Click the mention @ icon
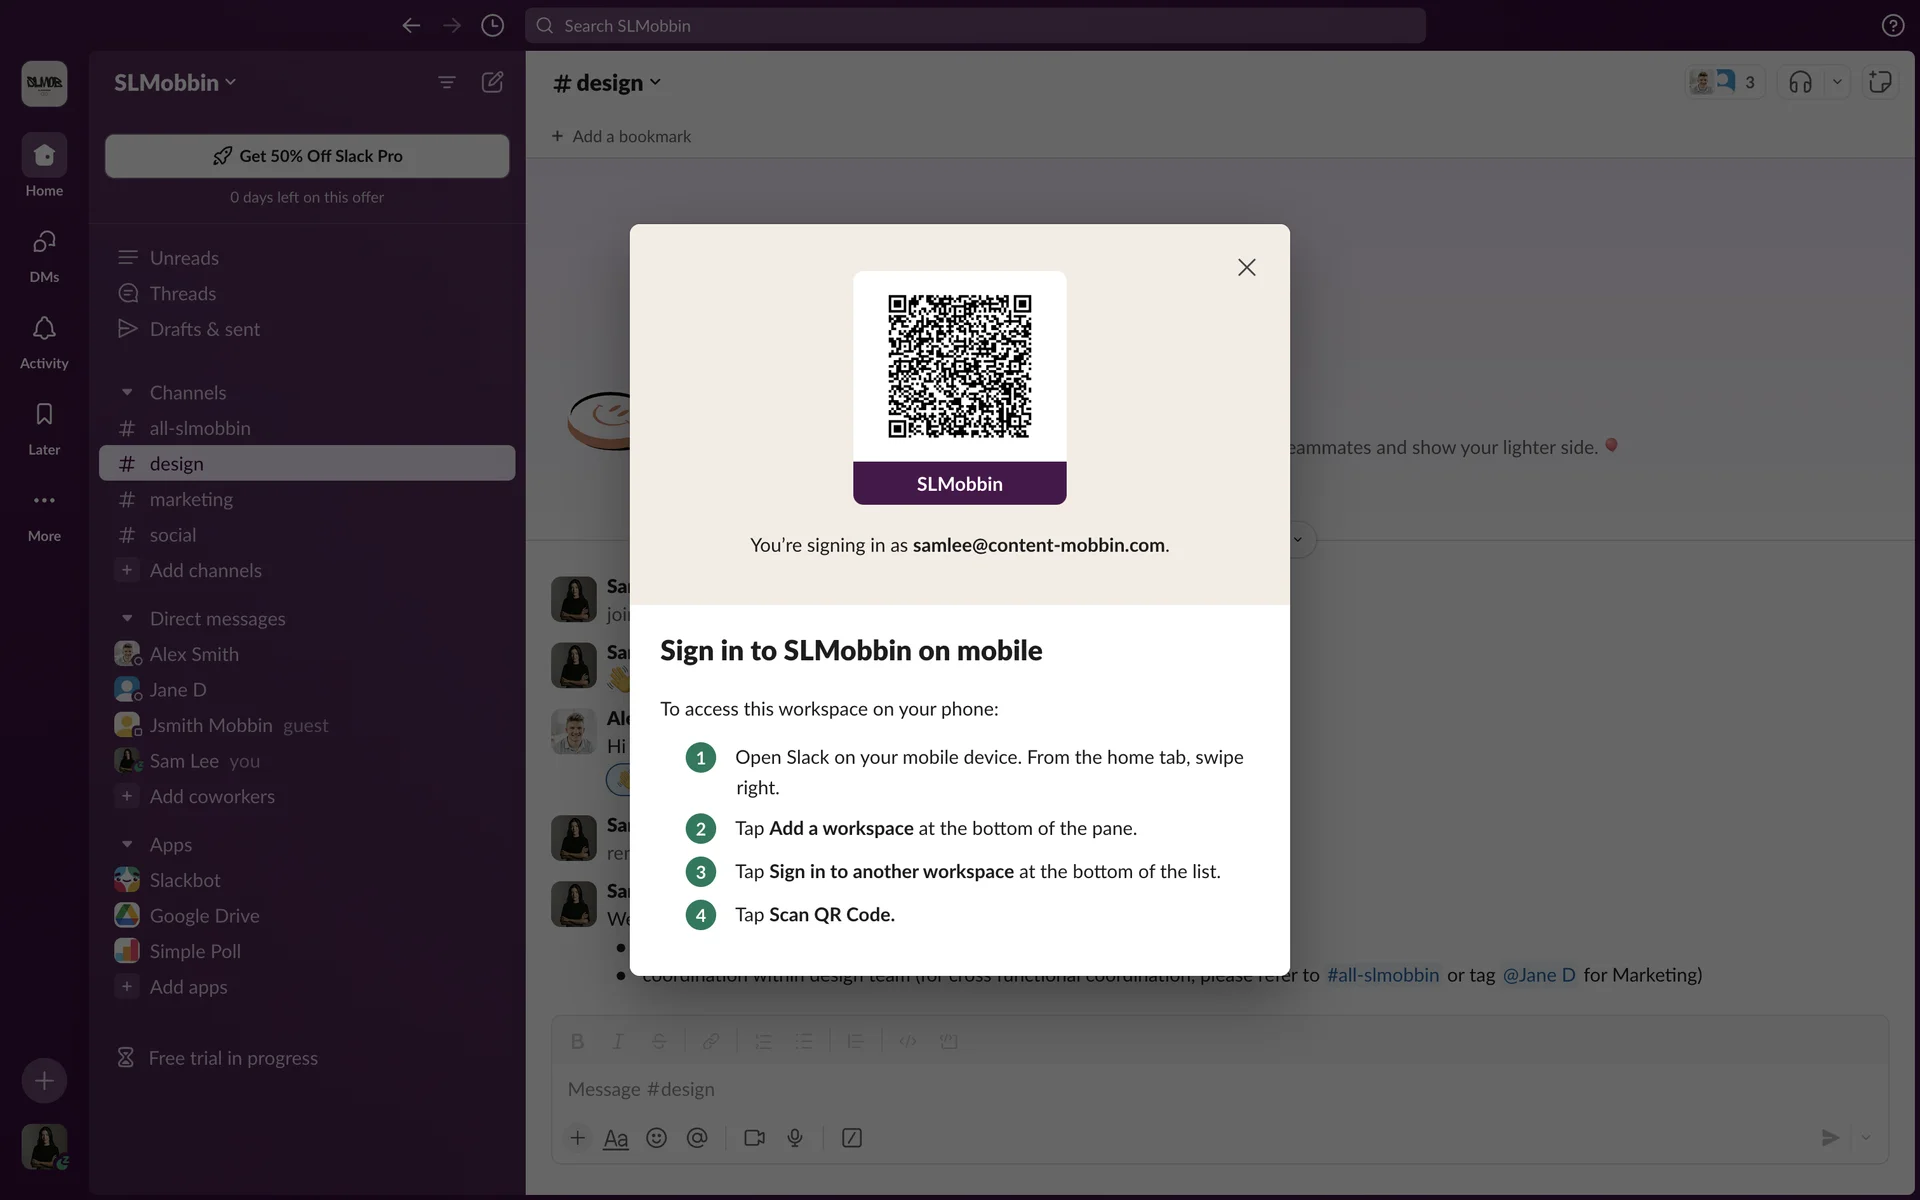Image resolution: width=1920 pixels, height=1200 pixels. 697,1138
